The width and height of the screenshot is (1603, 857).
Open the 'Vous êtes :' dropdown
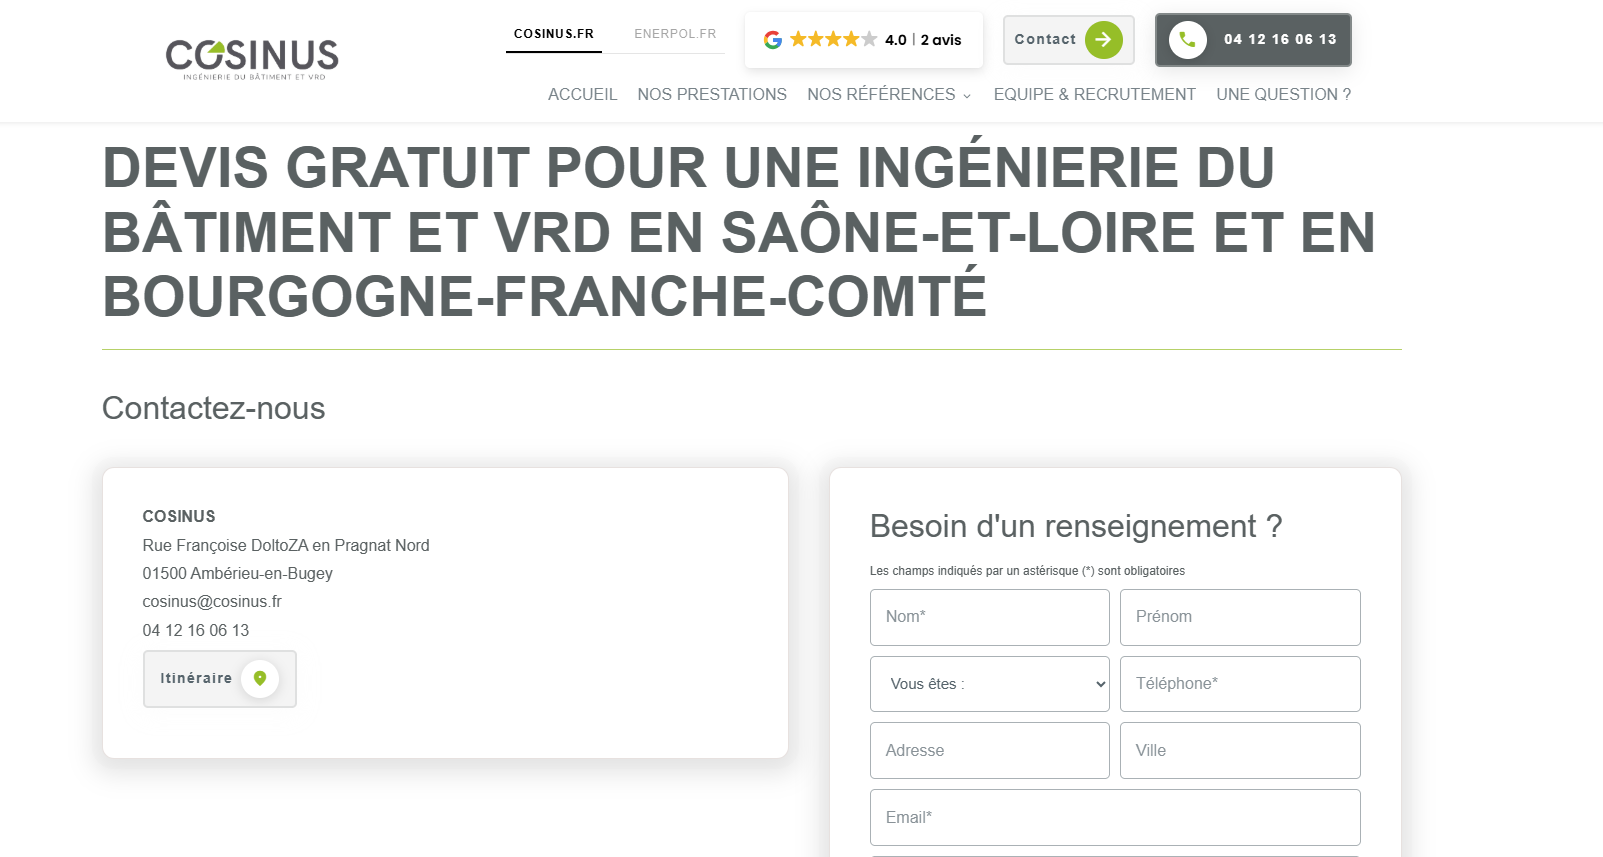pos(990,684)
